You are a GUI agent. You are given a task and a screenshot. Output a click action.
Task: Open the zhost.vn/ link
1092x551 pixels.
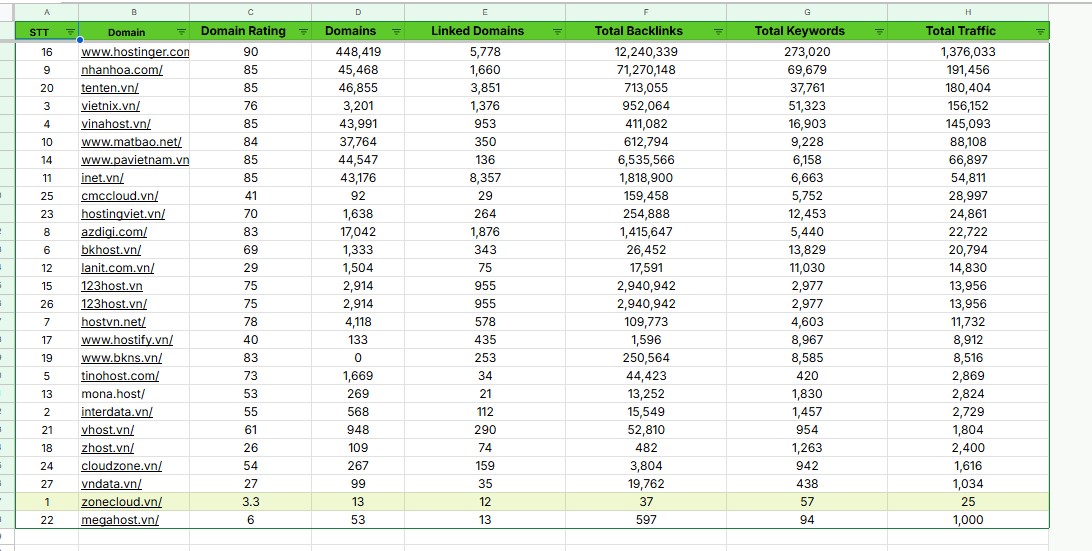[x=108, y=449]
